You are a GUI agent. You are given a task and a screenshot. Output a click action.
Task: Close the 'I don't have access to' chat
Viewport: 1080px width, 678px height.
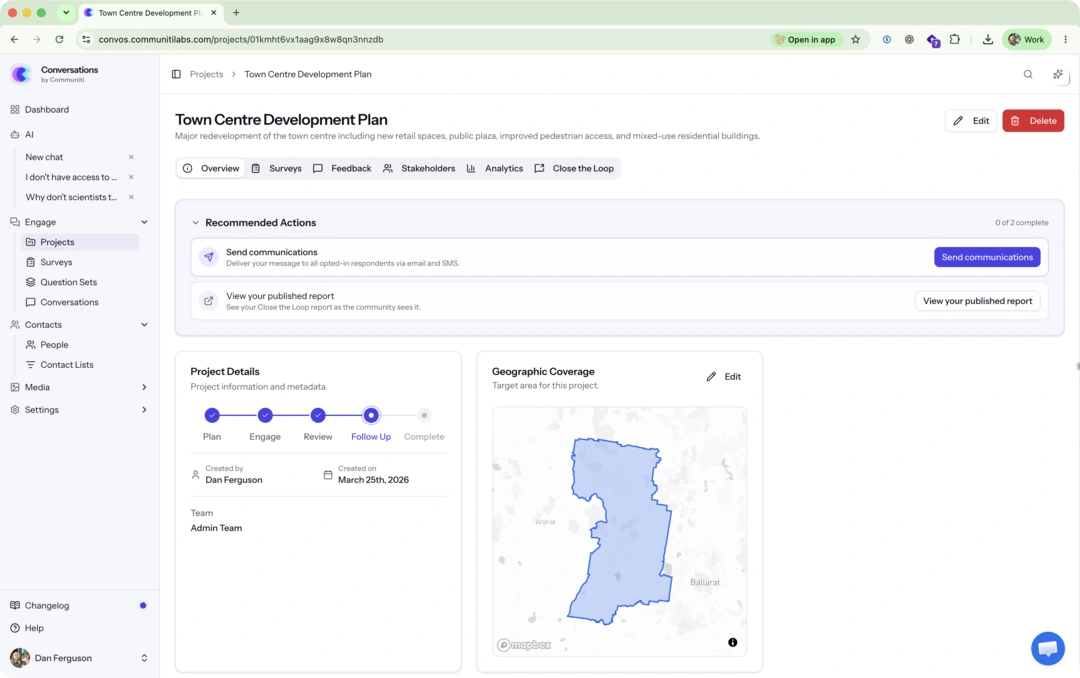(x=131, y=177)
